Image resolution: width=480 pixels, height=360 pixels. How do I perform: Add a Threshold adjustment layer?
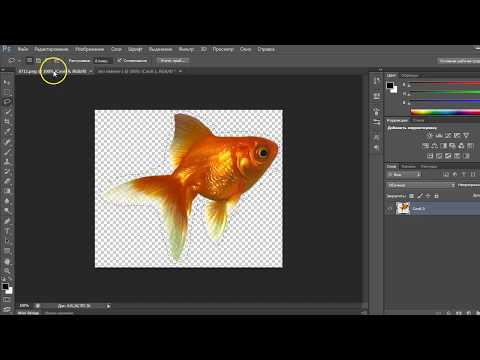pos(448,156)
